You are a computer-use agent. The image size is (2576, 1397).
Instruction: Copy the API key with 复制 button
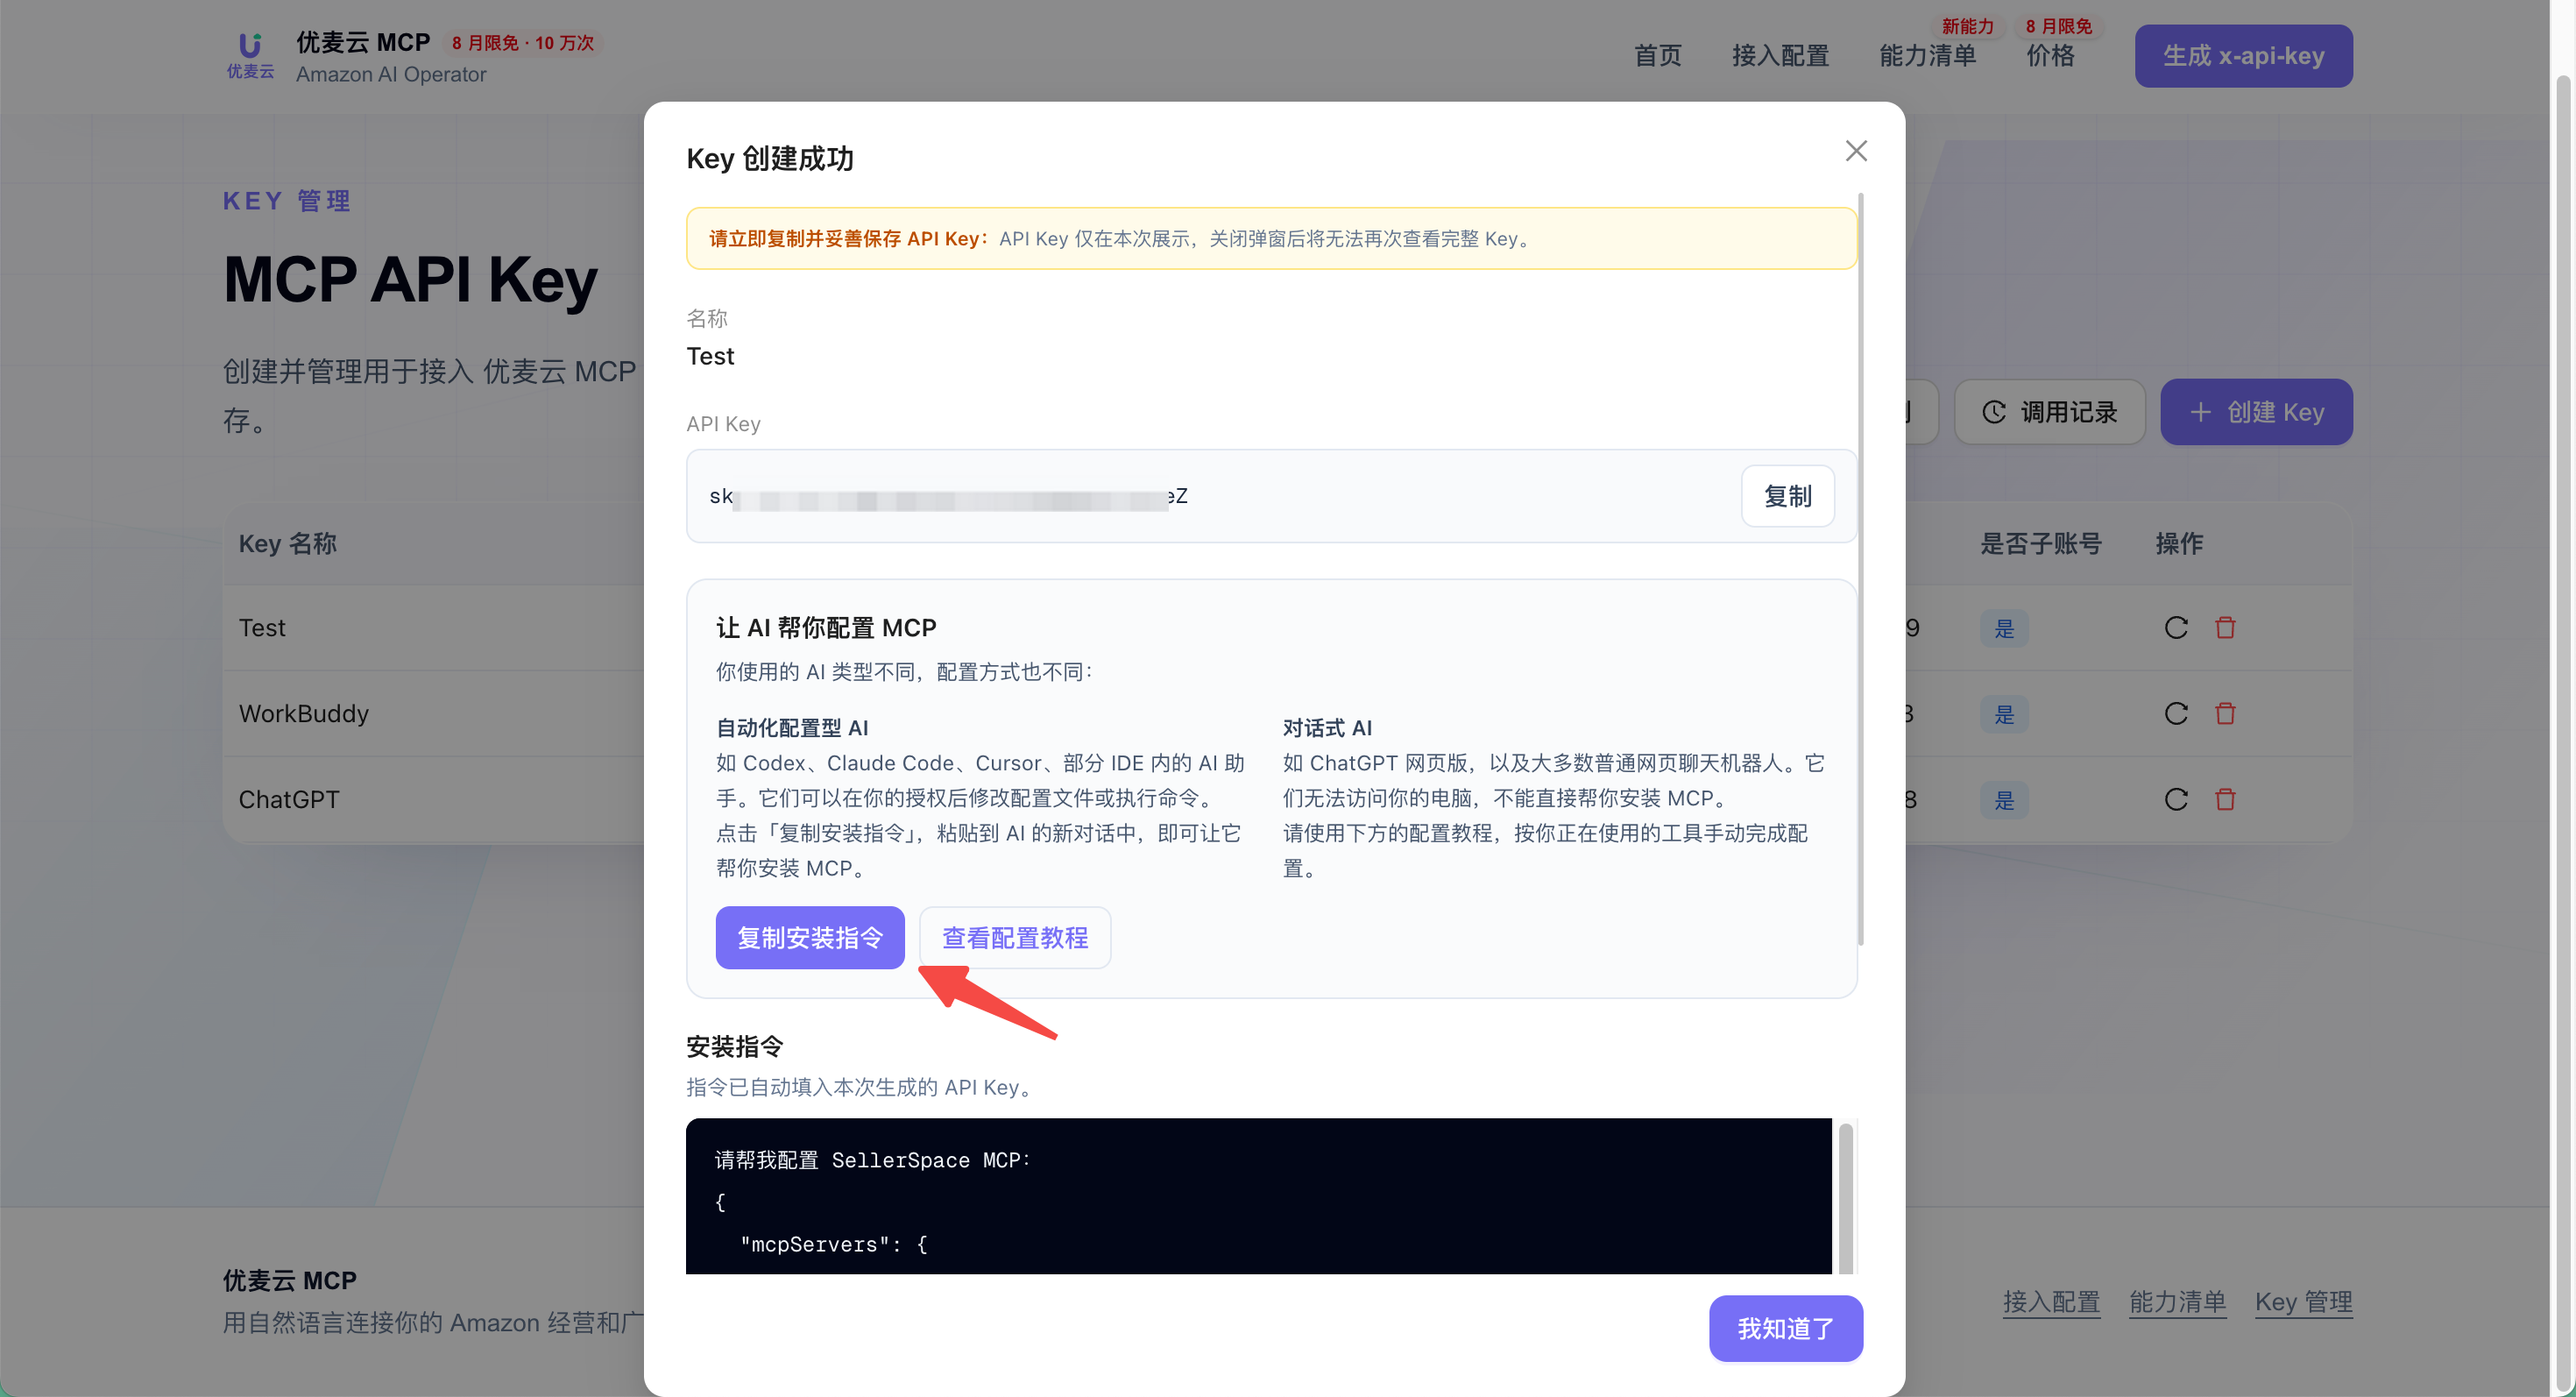[x=1788, y=496]
